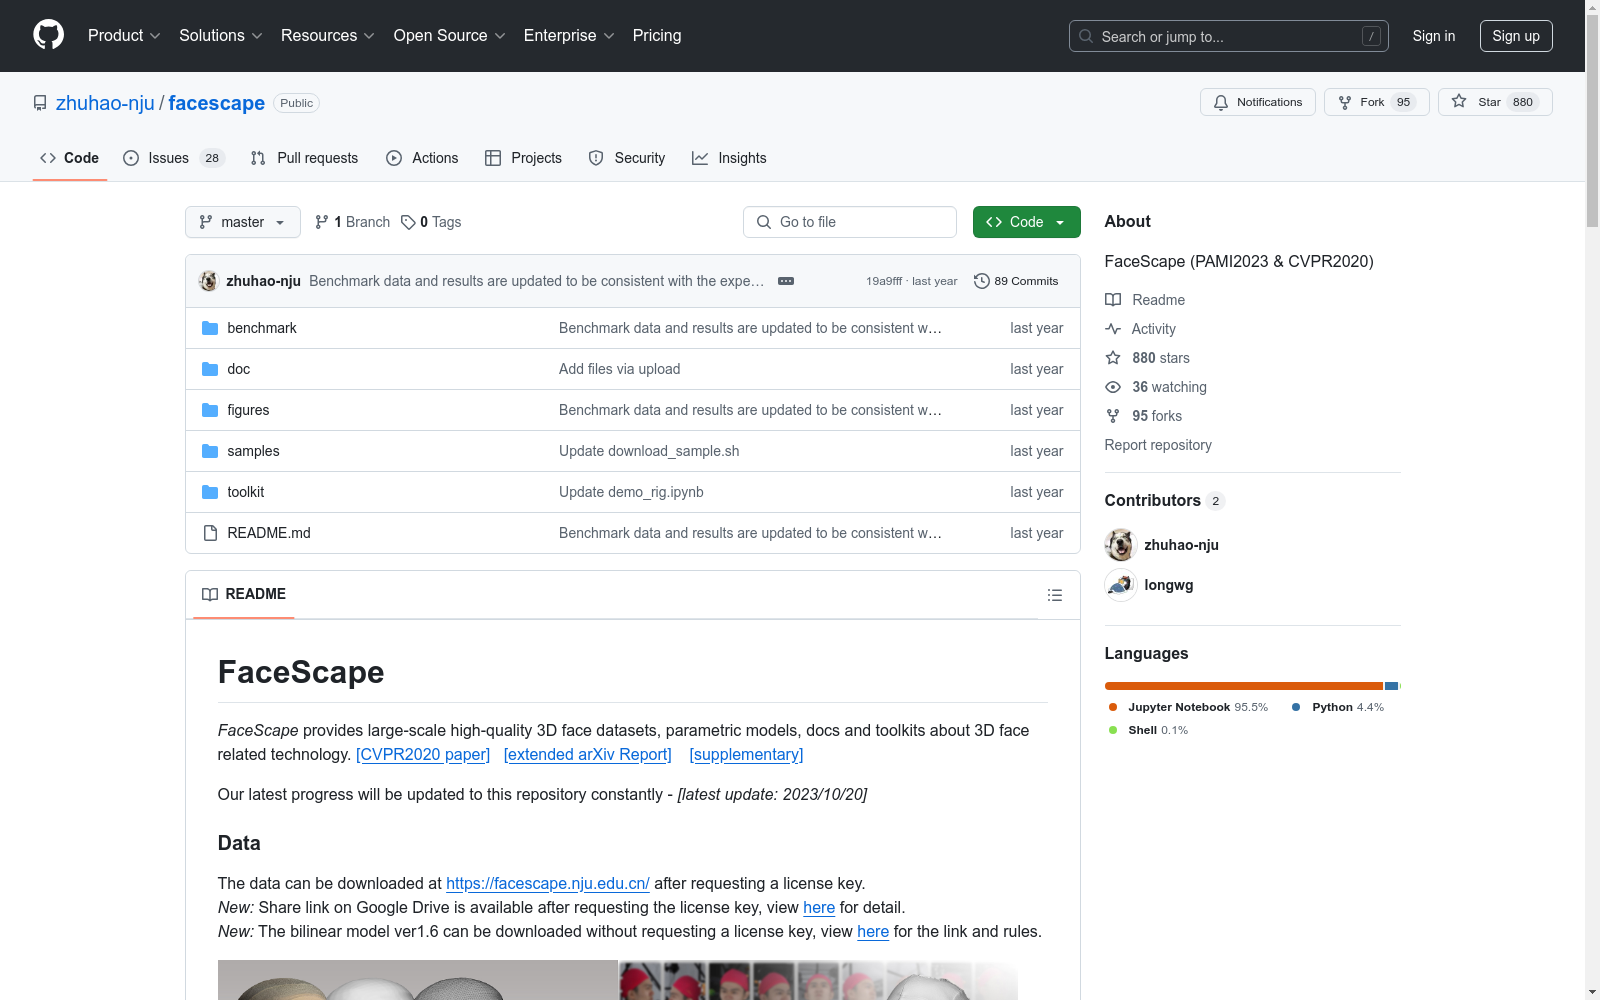The image size is (1600, 1000).
Task: Open longwg contributor avatar
Action: pos(1121,585)
